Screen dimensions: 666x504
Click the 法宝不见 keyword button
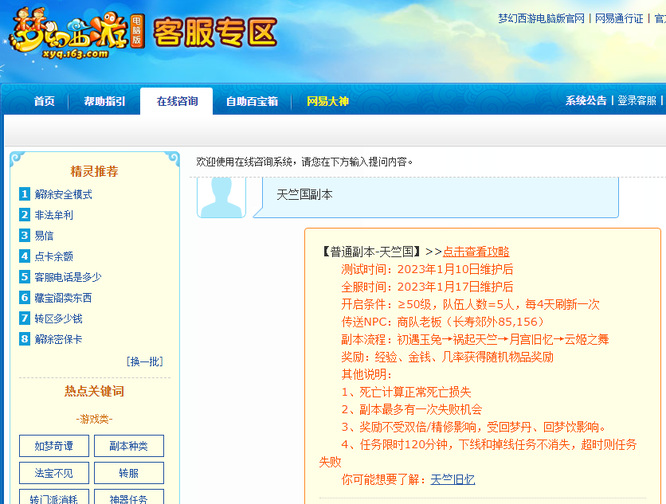point(54,473)
